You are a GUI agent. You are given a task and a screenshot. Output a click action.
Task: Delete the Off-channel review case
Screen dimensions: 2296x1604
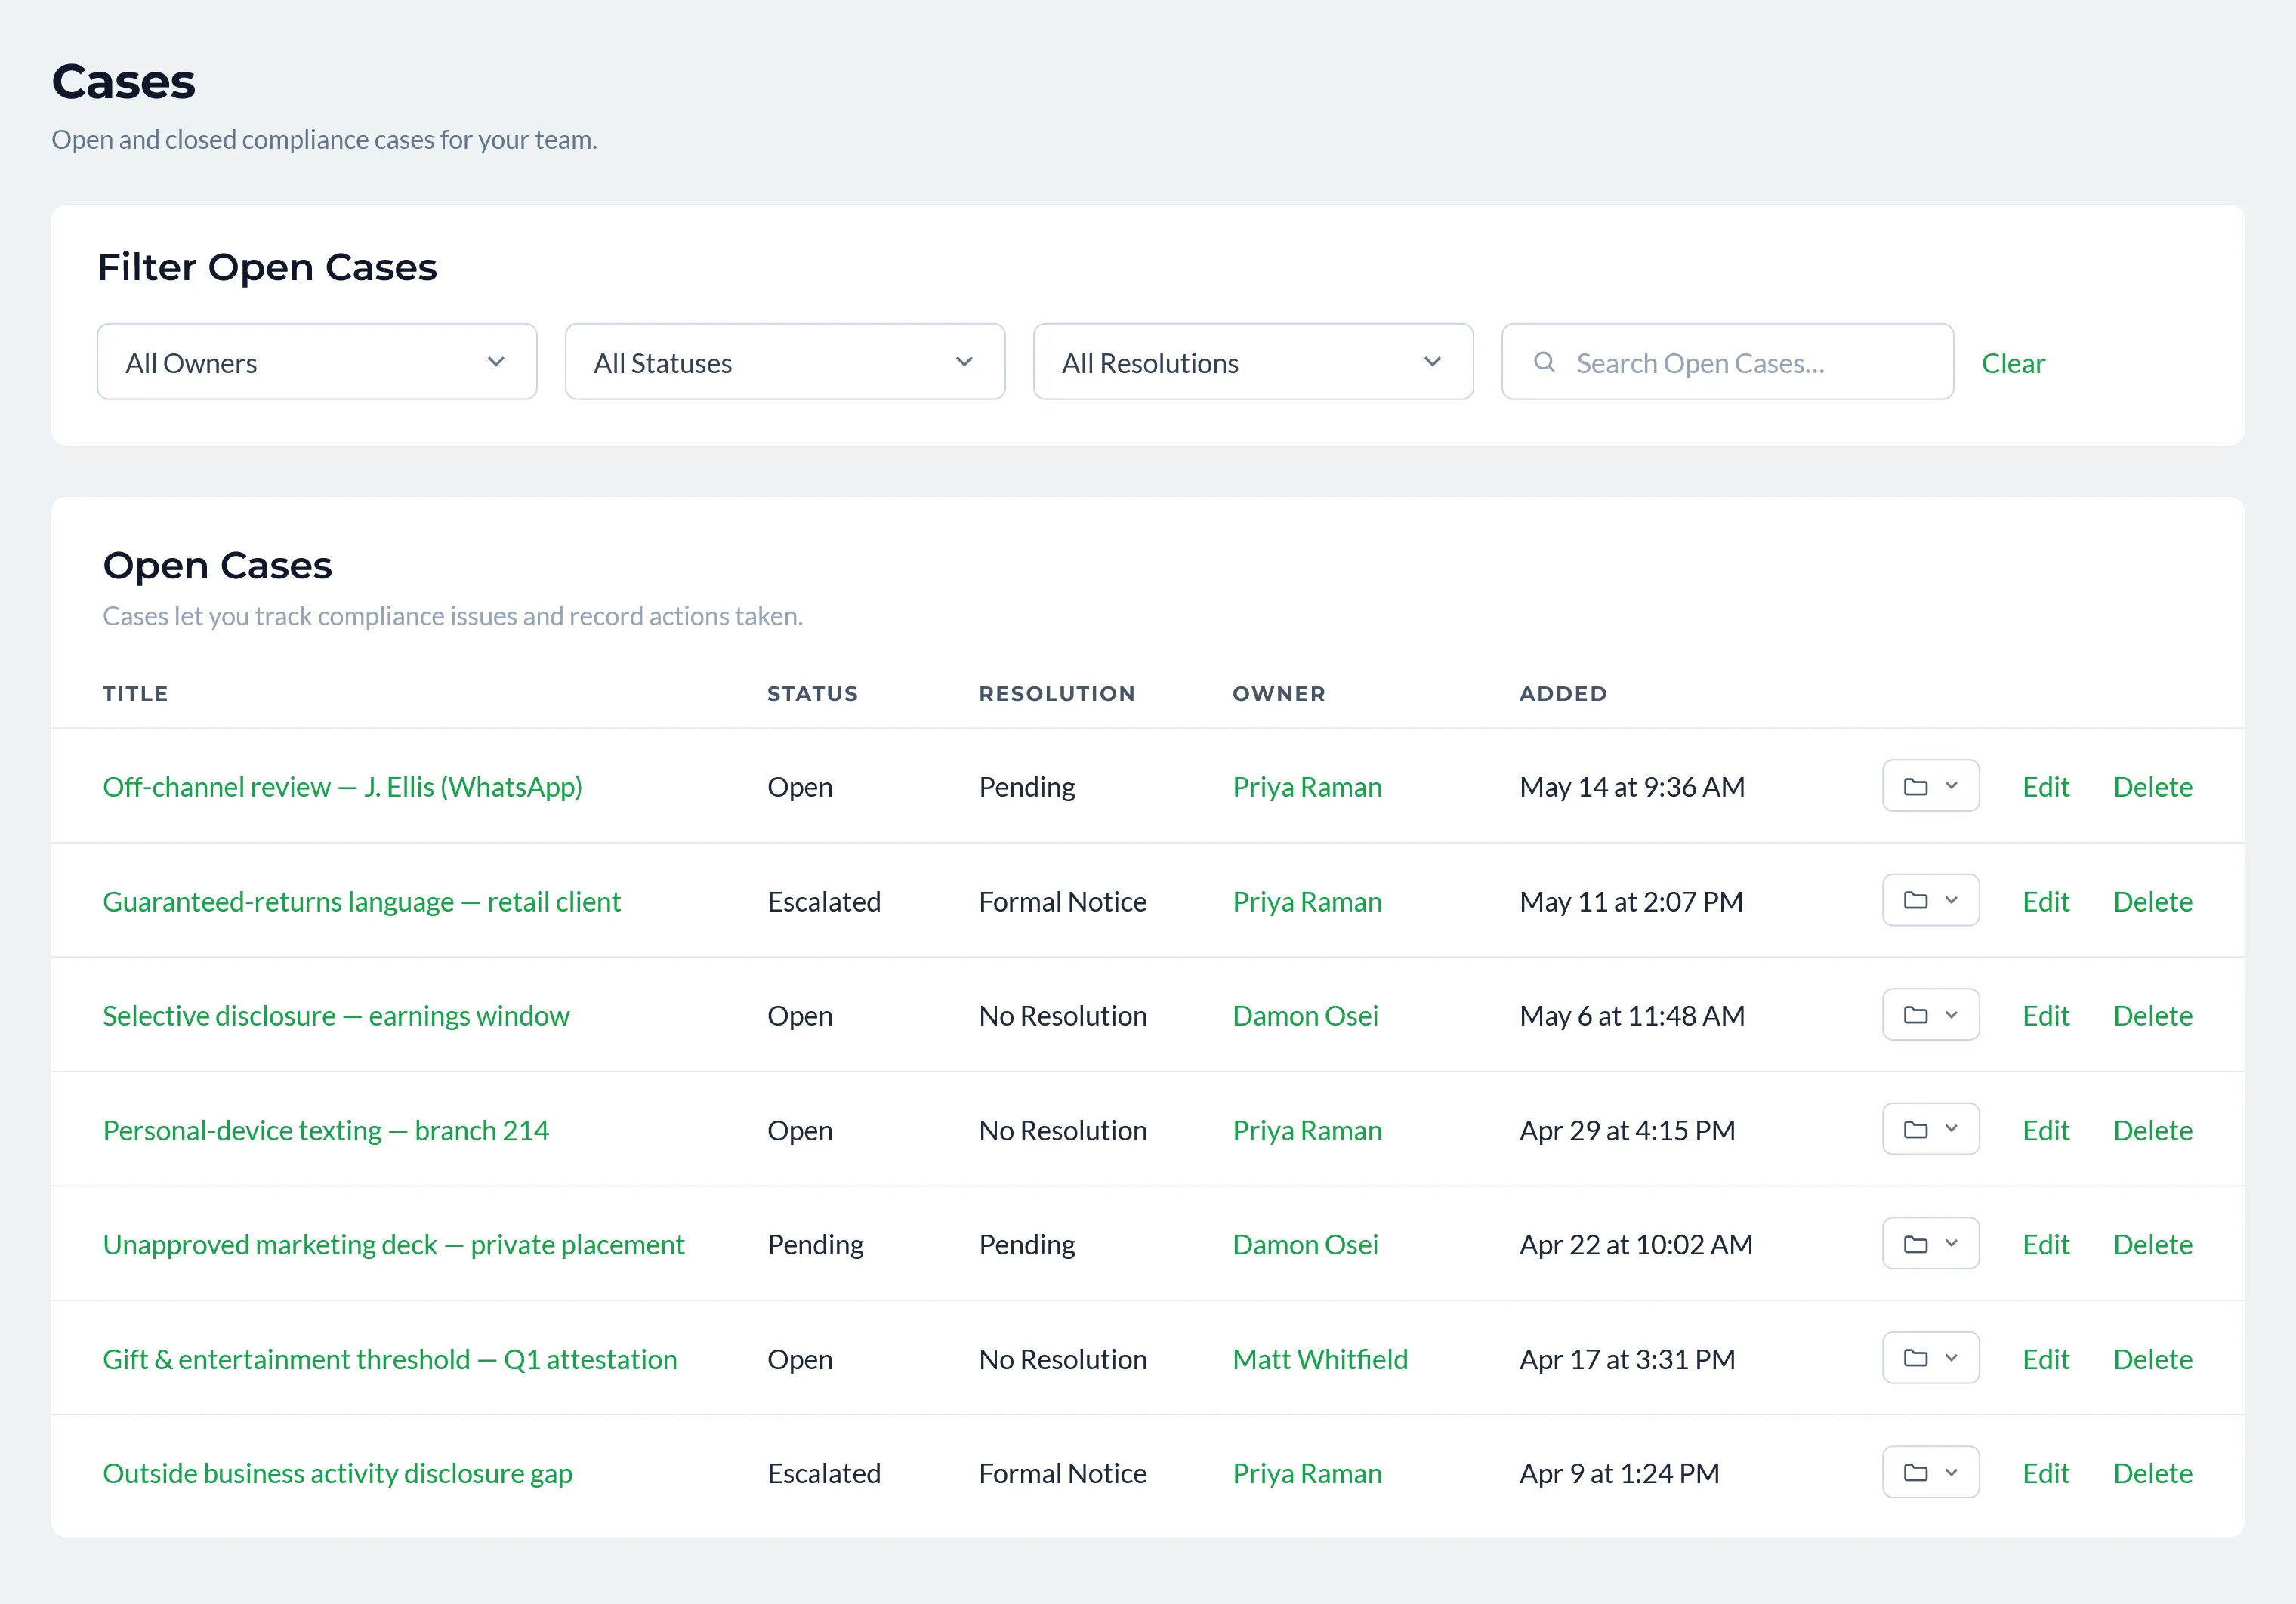click(2152, 787)
